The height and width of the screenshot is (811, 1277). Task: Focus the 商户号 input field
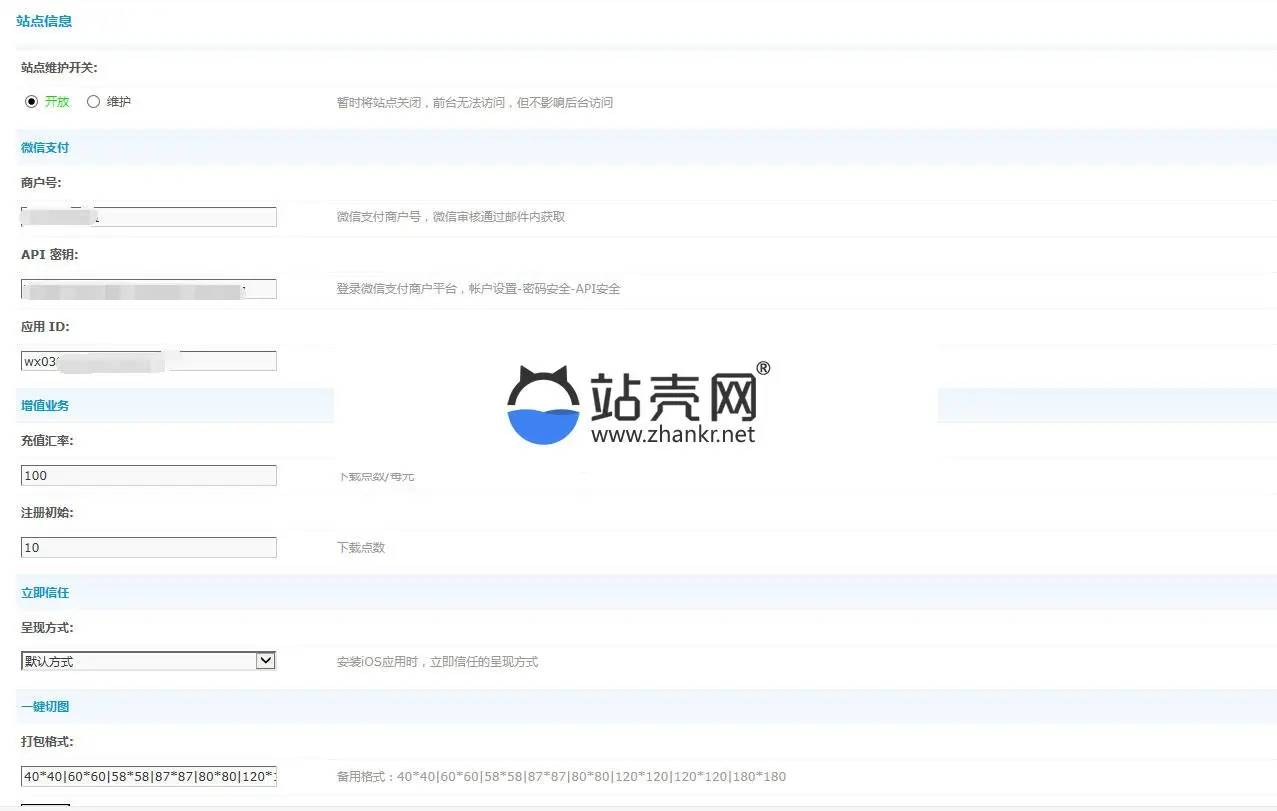[x=148, y=217]
